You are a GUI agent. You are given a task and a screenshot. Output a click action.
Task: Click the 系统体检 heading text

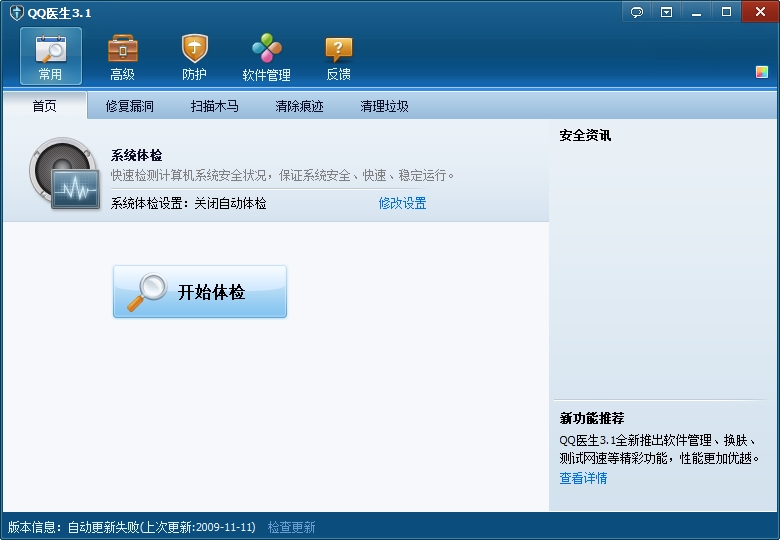(x=136, y=155)
